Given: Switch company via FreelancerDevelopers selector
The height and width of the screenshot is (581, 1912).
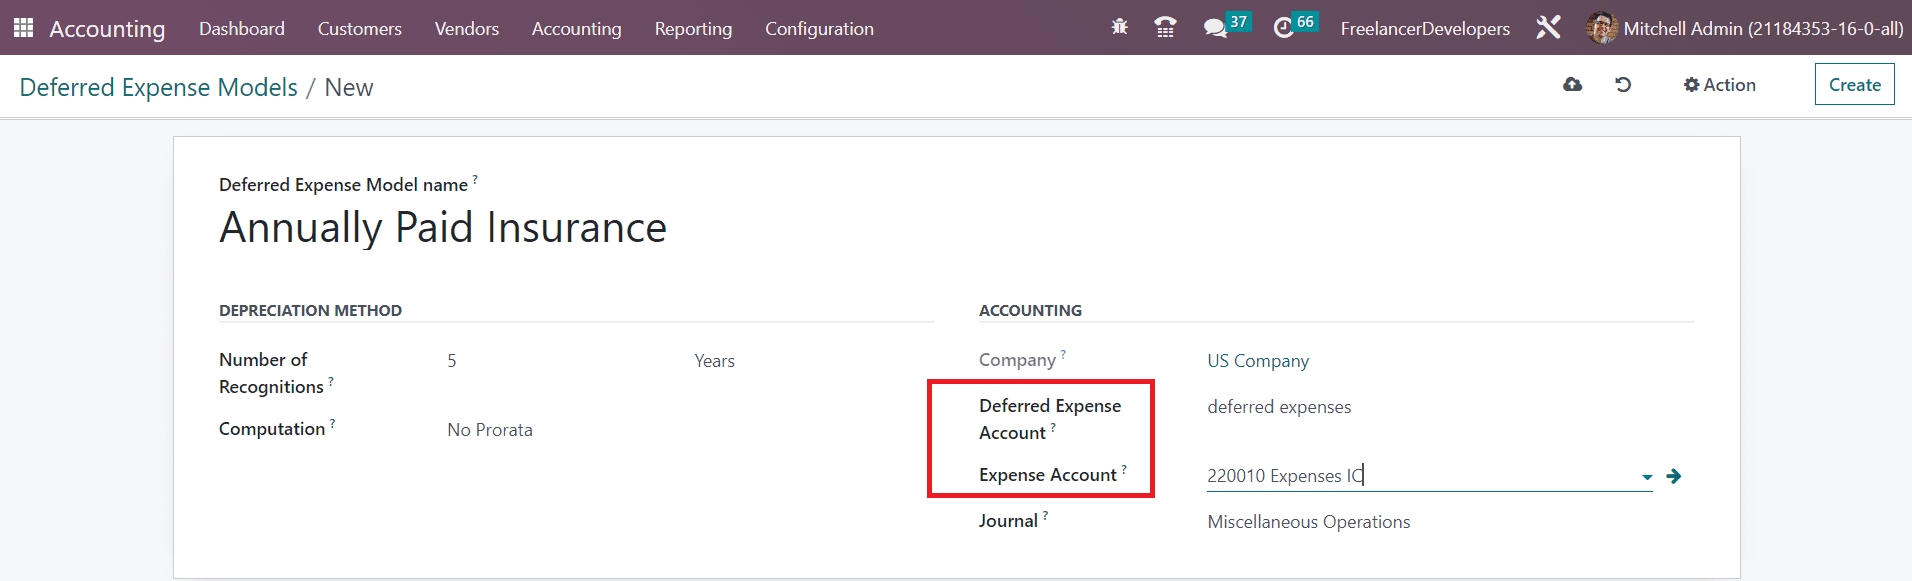Looking at the screenshot, I should tap(1425, 29).
